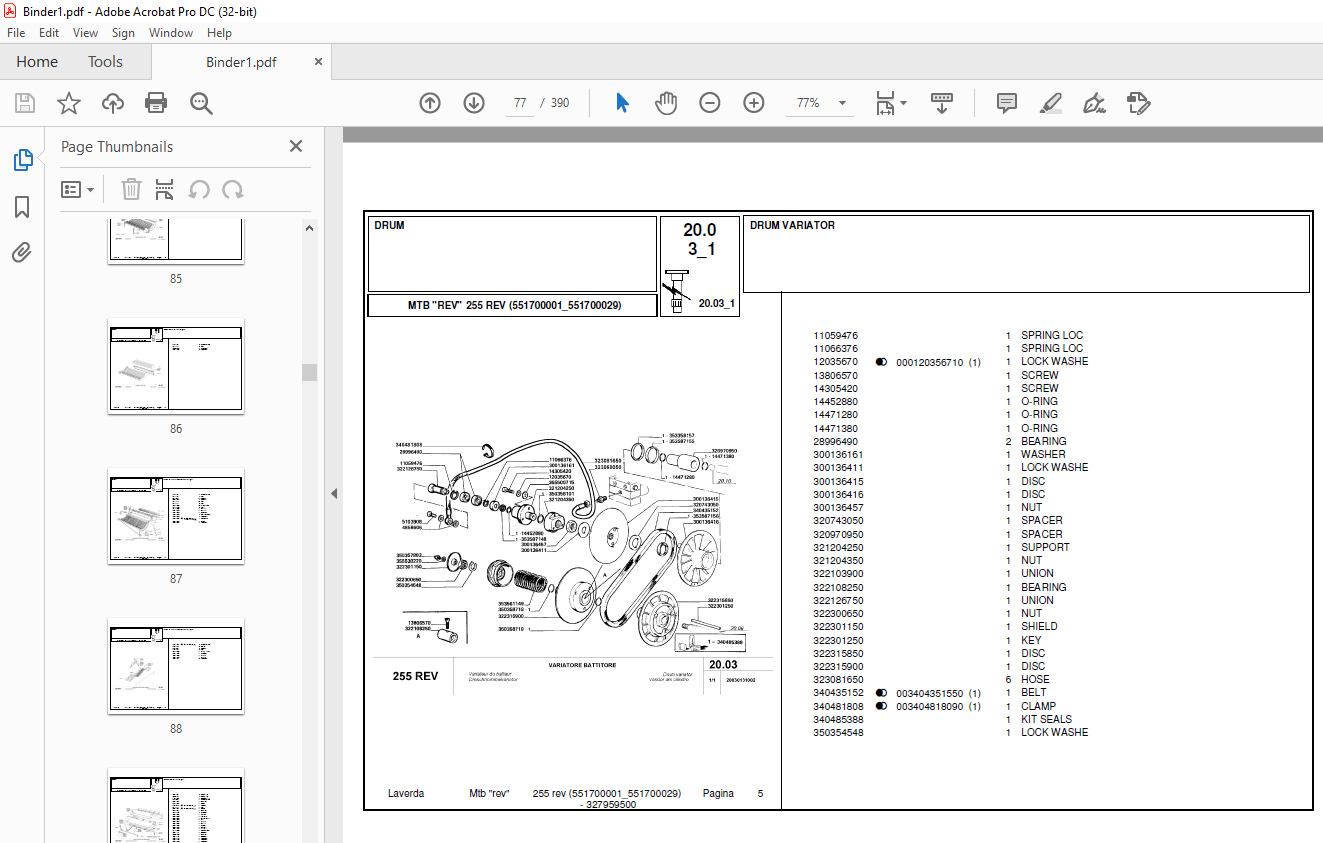1323x843 pixels.
Task: Click the stamp or send icon
Action: pyautogui.click(x=1138, y=103)
